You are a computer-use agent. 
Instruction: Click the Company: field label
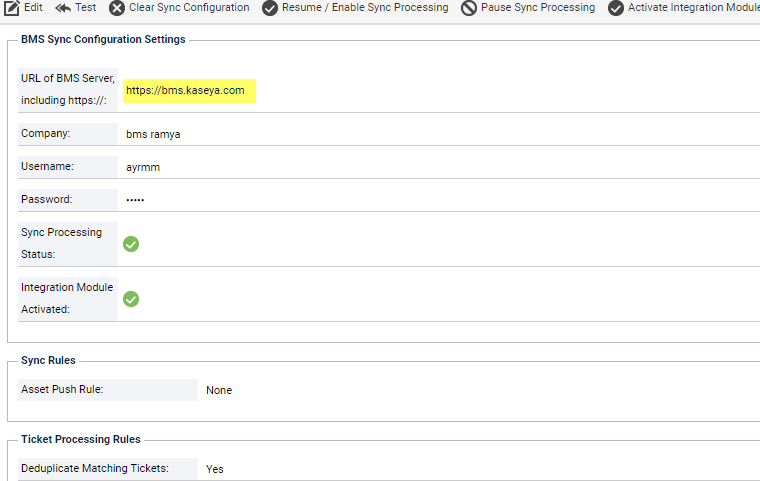(46, 133)
